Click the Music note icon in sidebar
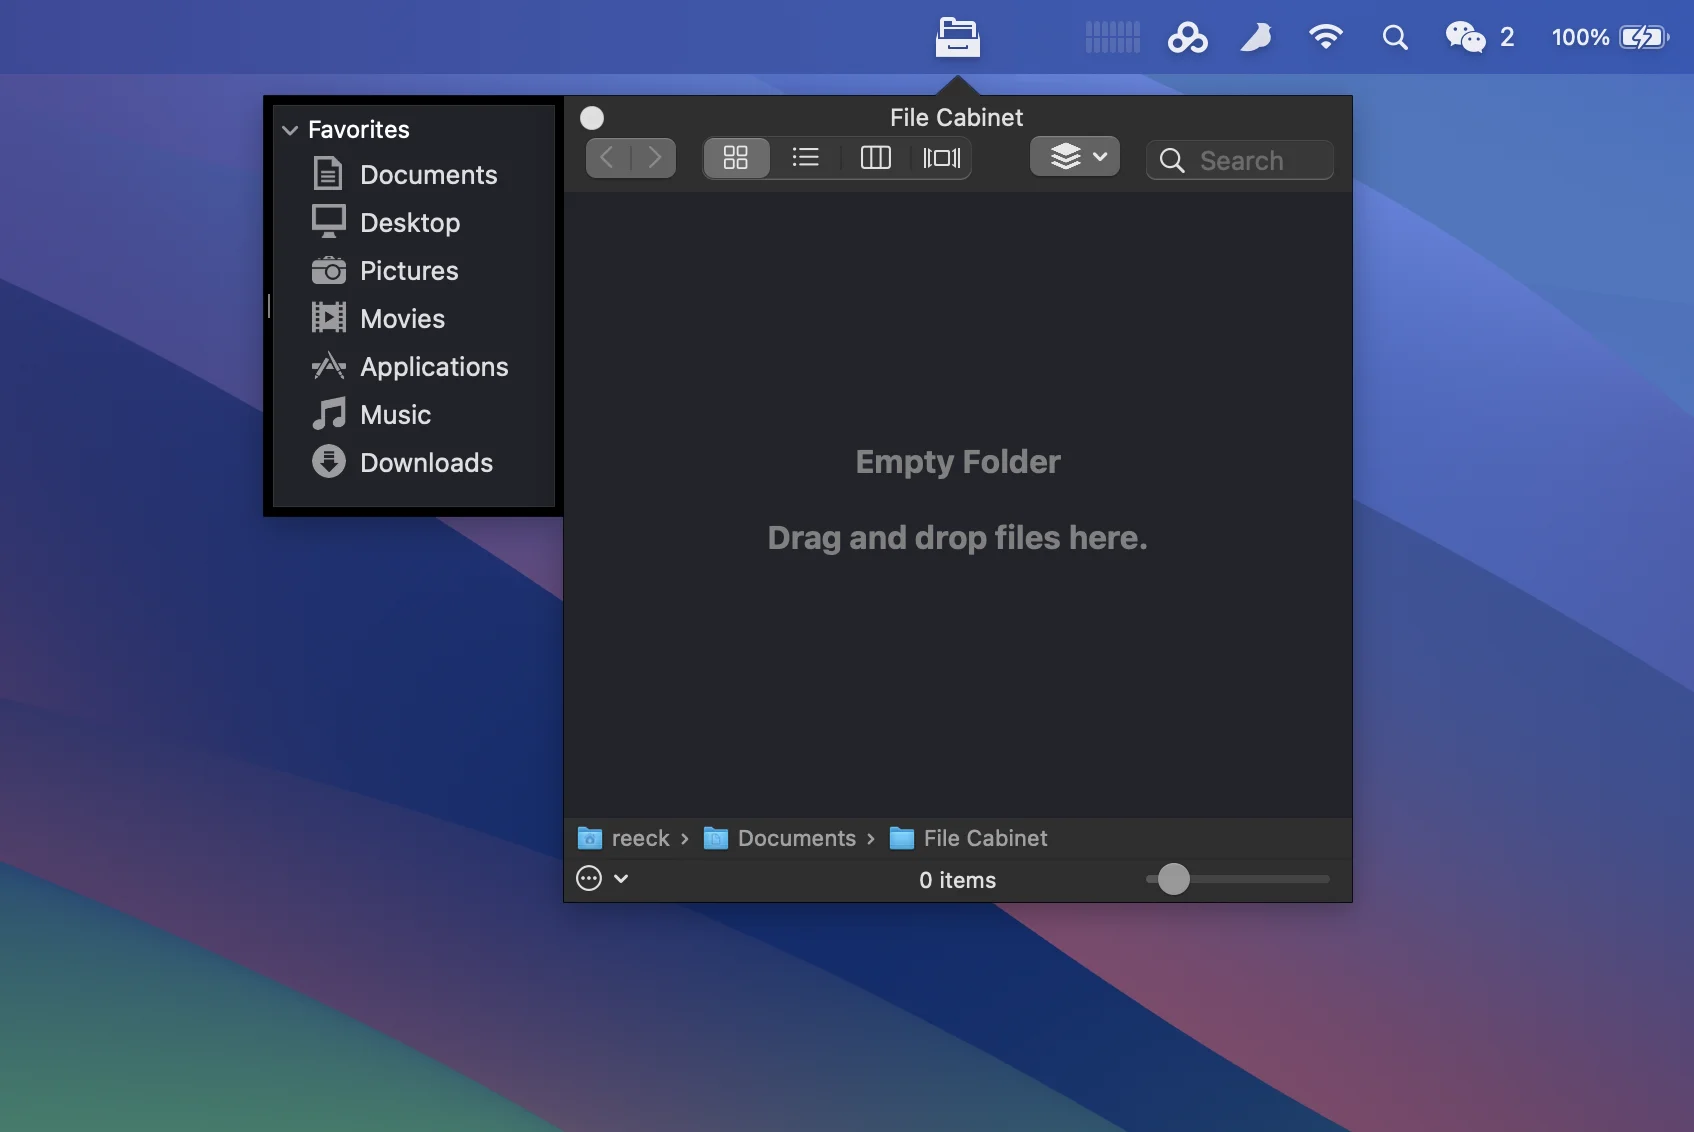 [328, 413]
